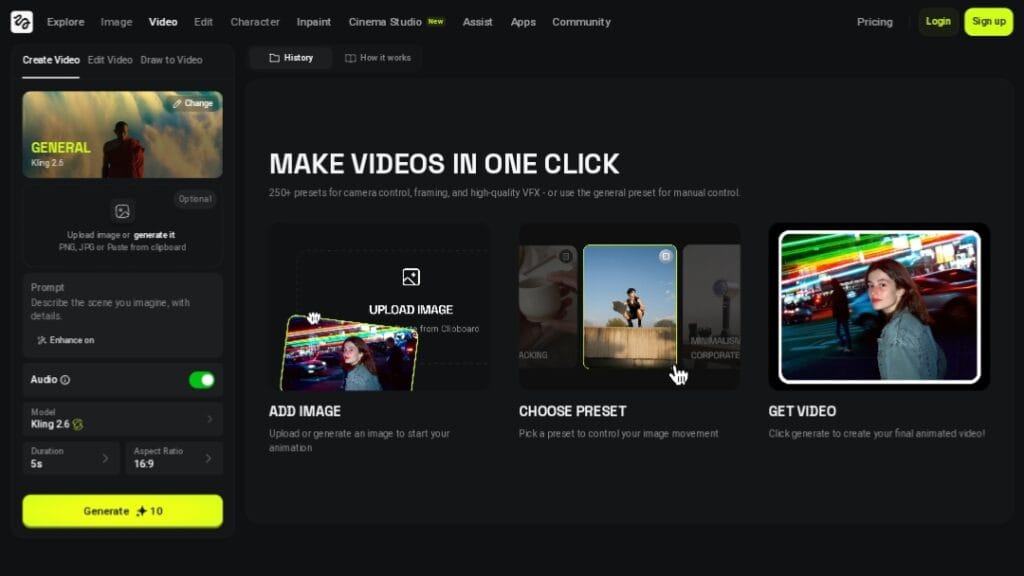
Task: Click the History folder icon
Action: 274,58
